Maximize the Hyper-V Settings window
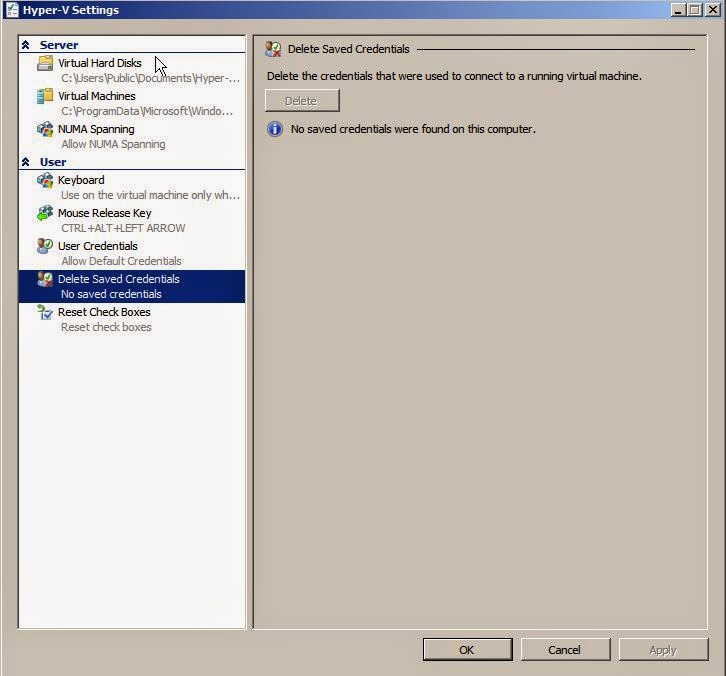726x676 pixels. click(695, 10)
